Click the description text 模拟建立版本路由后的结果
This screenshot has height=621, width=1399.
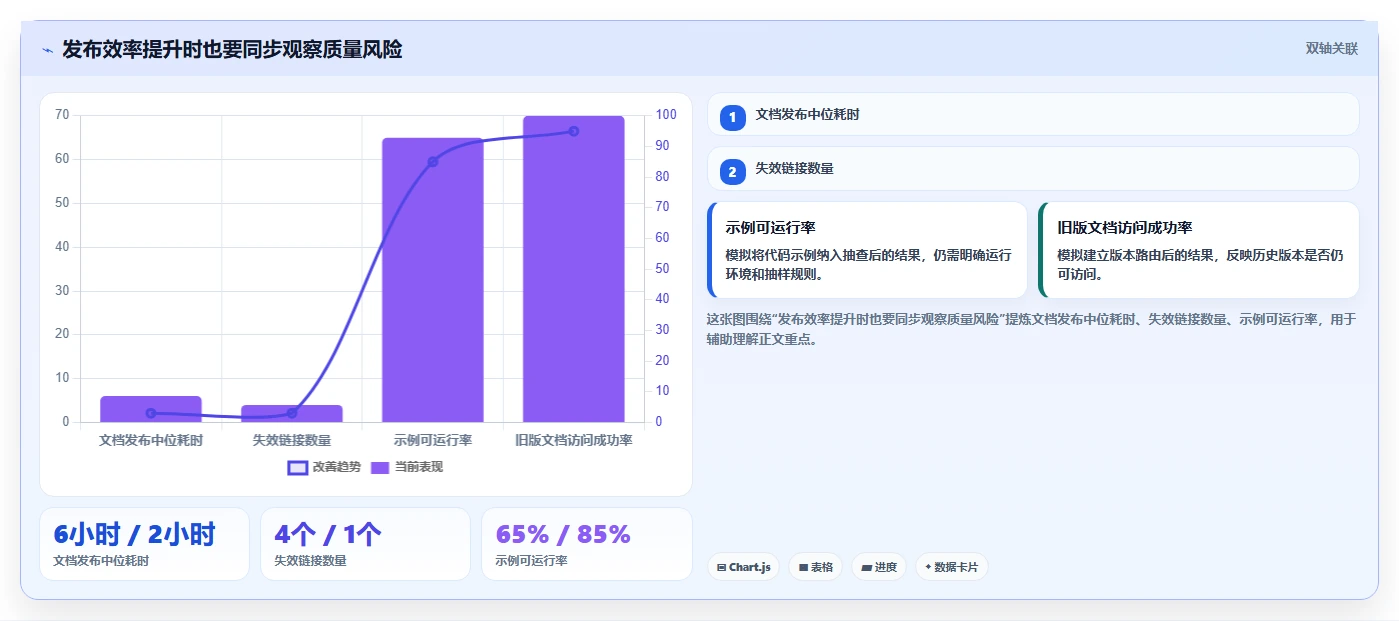click(1200, 264)
